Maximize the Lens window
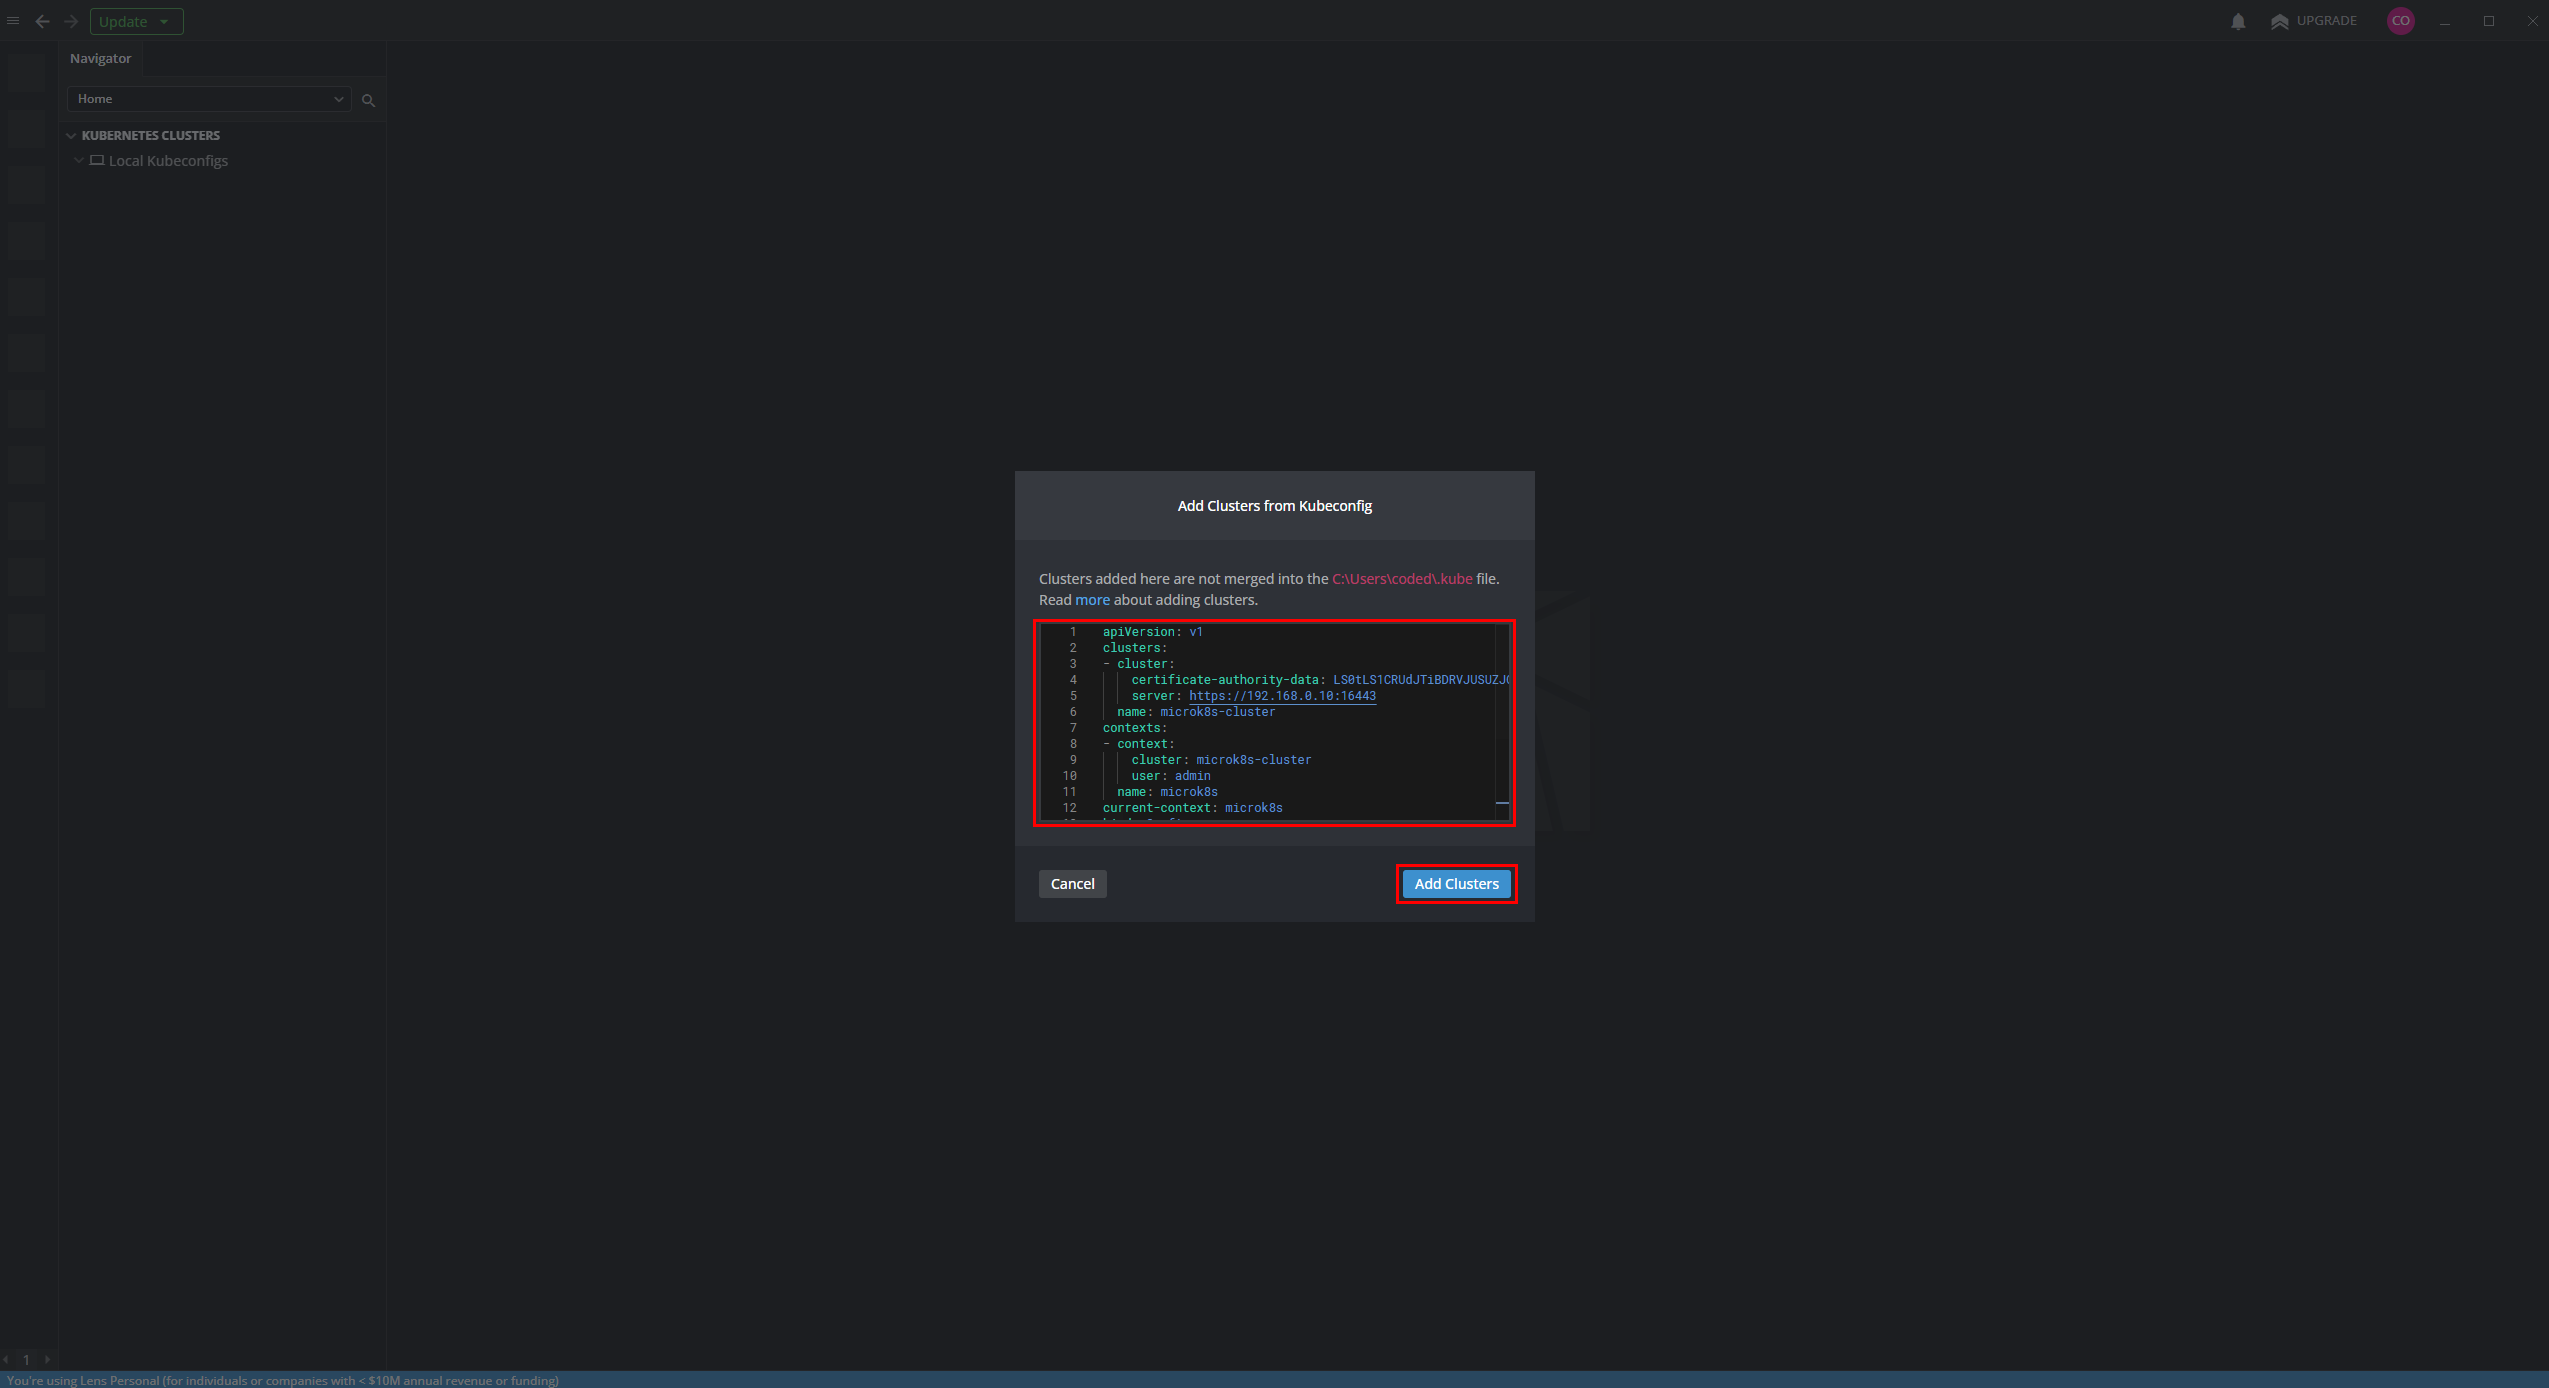 point(2489,21)
